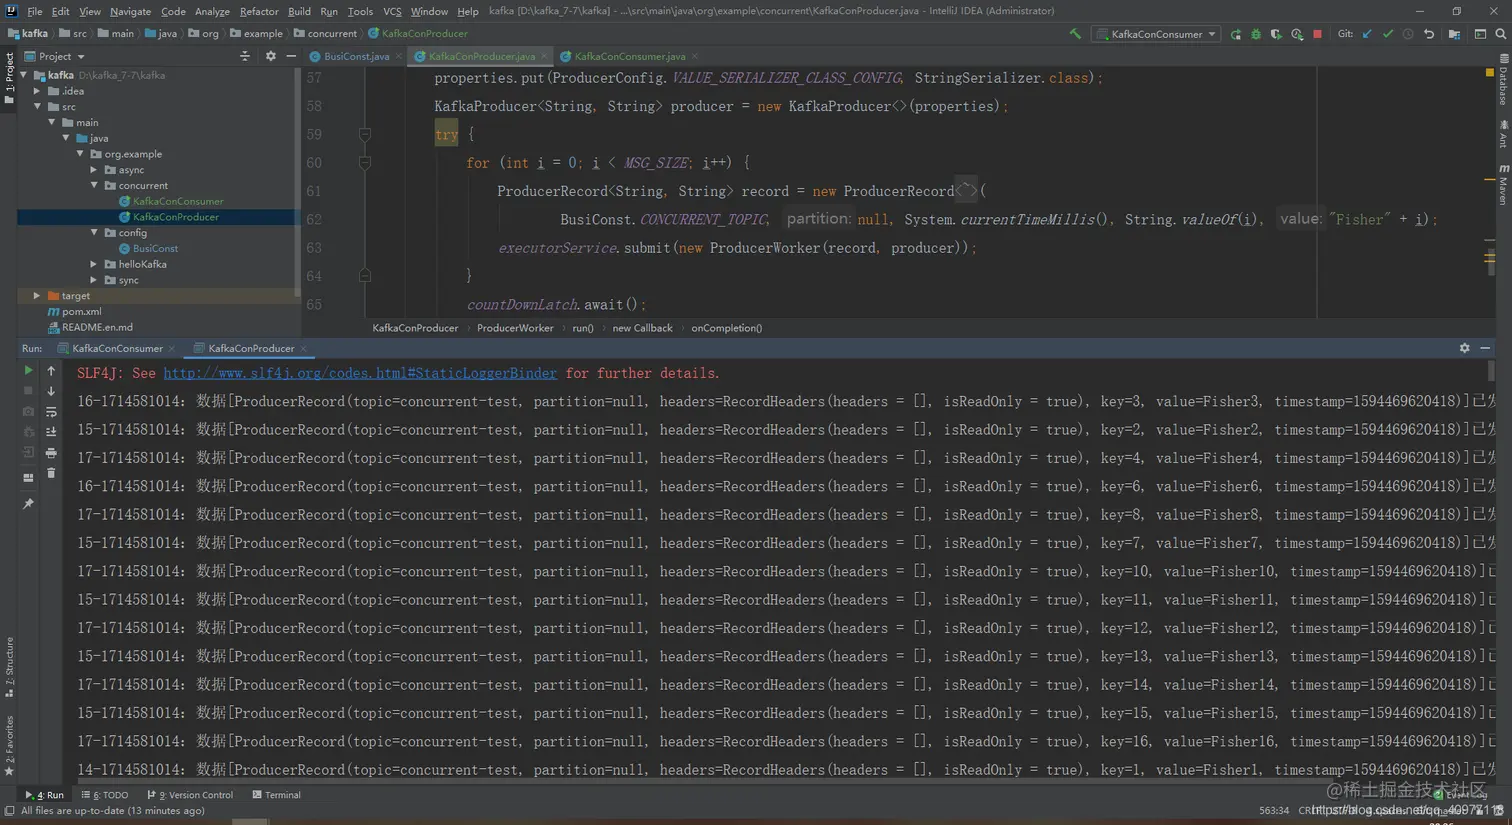The image size is (1512, 825).
Task: Click the Profiler run icon in toolbar
Action: click(1297, 34)
